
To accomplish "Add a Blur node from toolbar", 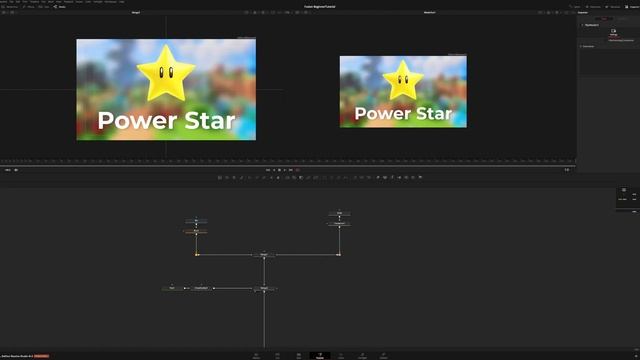I will [x=278, y=178].
